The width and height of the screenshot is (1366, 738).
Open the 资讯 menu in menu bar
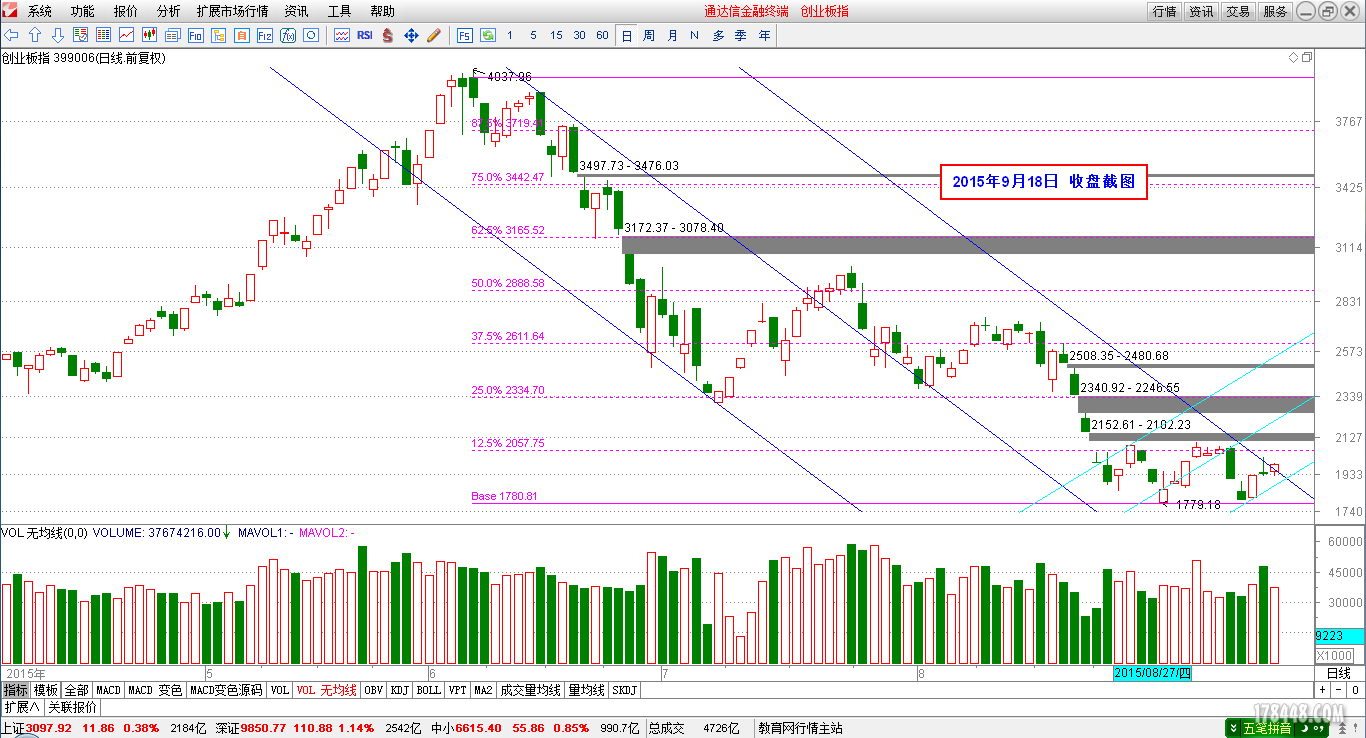pos(296,11)
